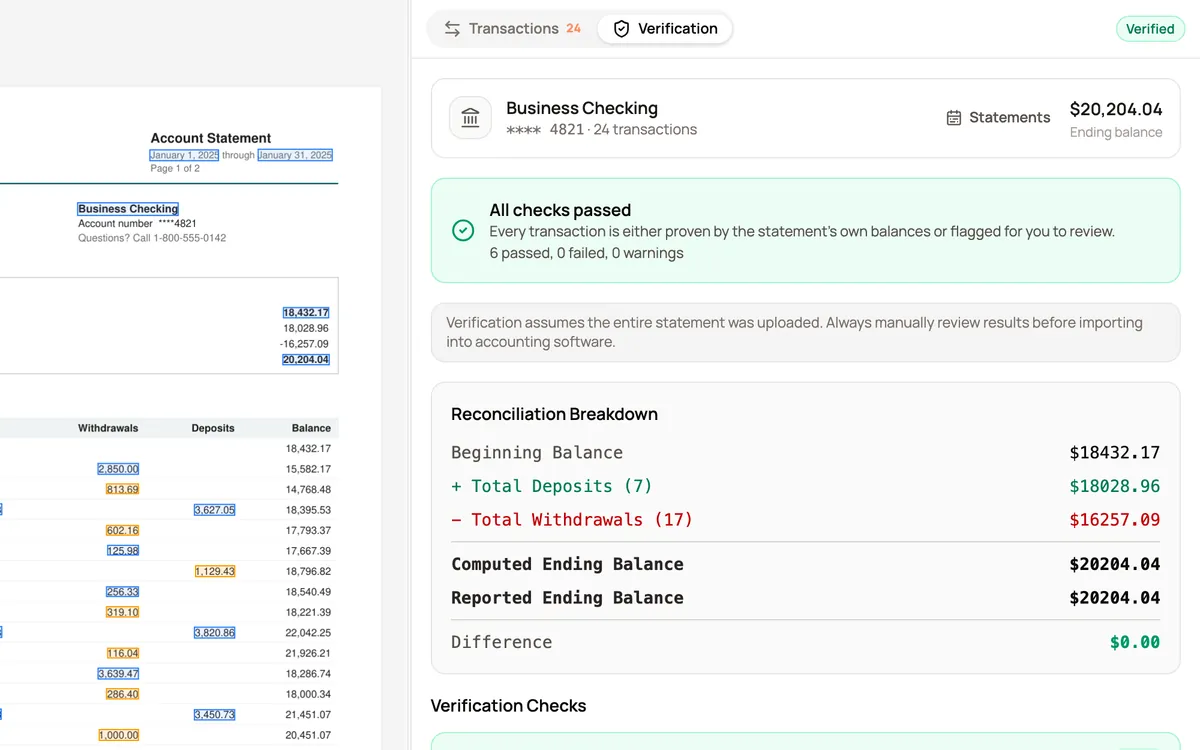Select withdrawal amount 1,000.00
The image size is (1200, 750).
118,735
